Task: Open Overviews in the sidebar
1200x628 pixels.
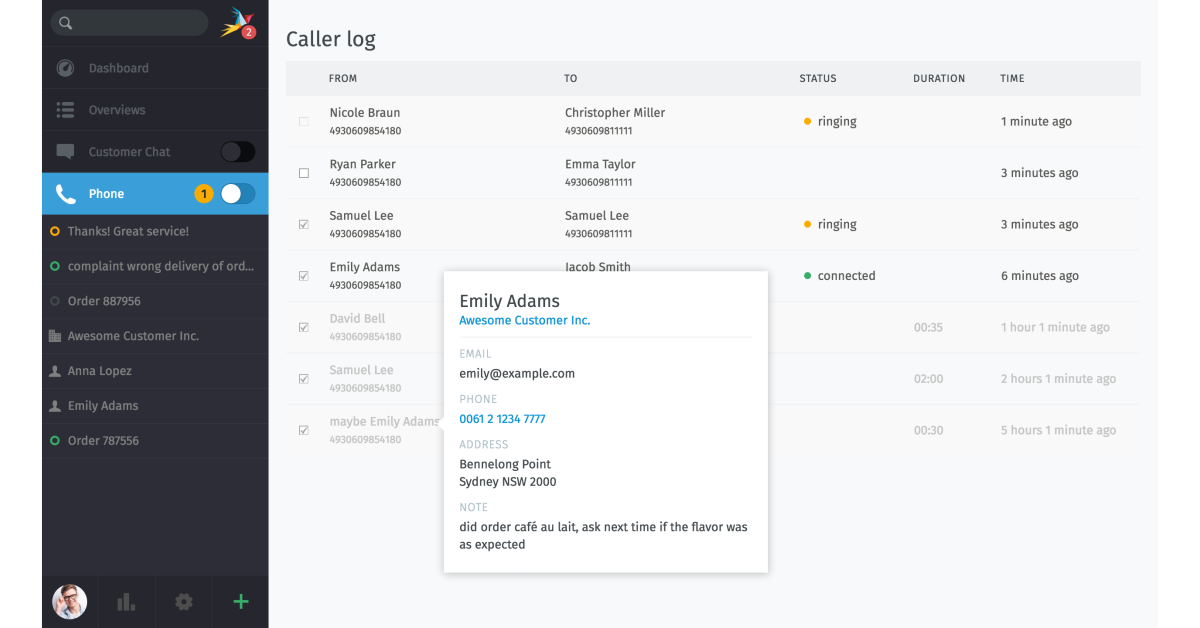Action: coord(155,110)
